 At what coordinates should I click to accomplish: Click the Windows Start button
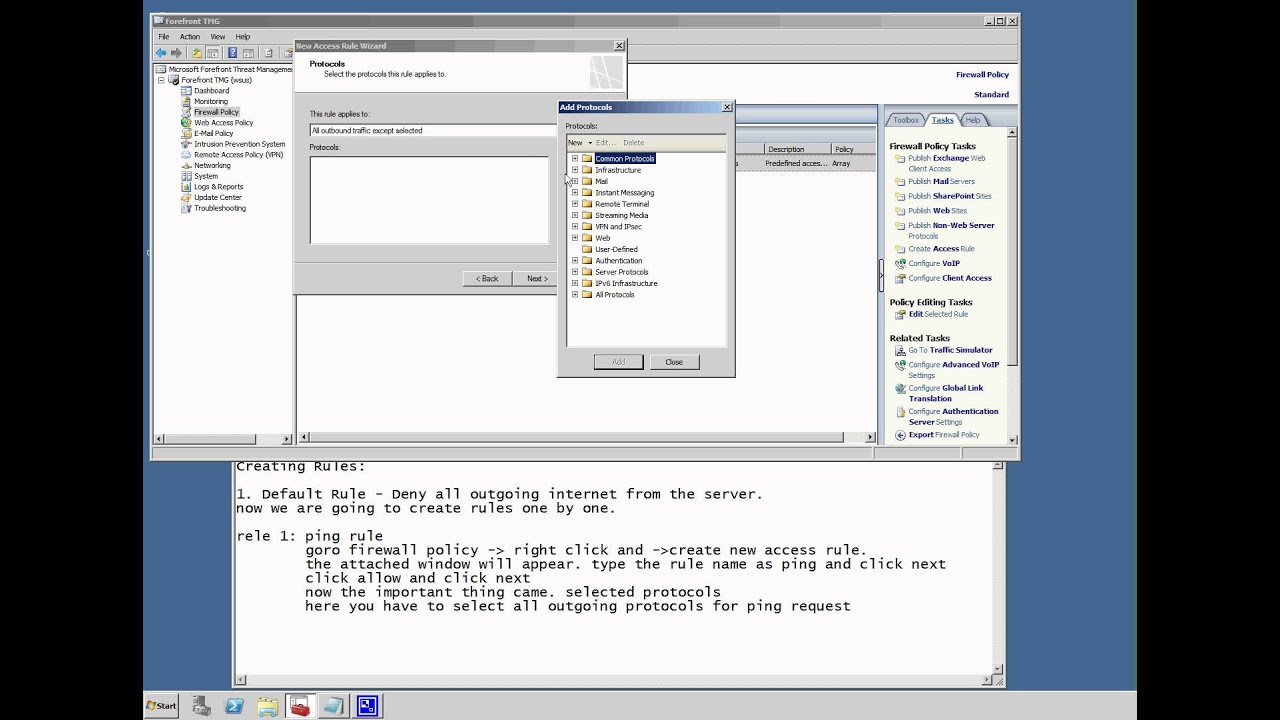(162, 706)
